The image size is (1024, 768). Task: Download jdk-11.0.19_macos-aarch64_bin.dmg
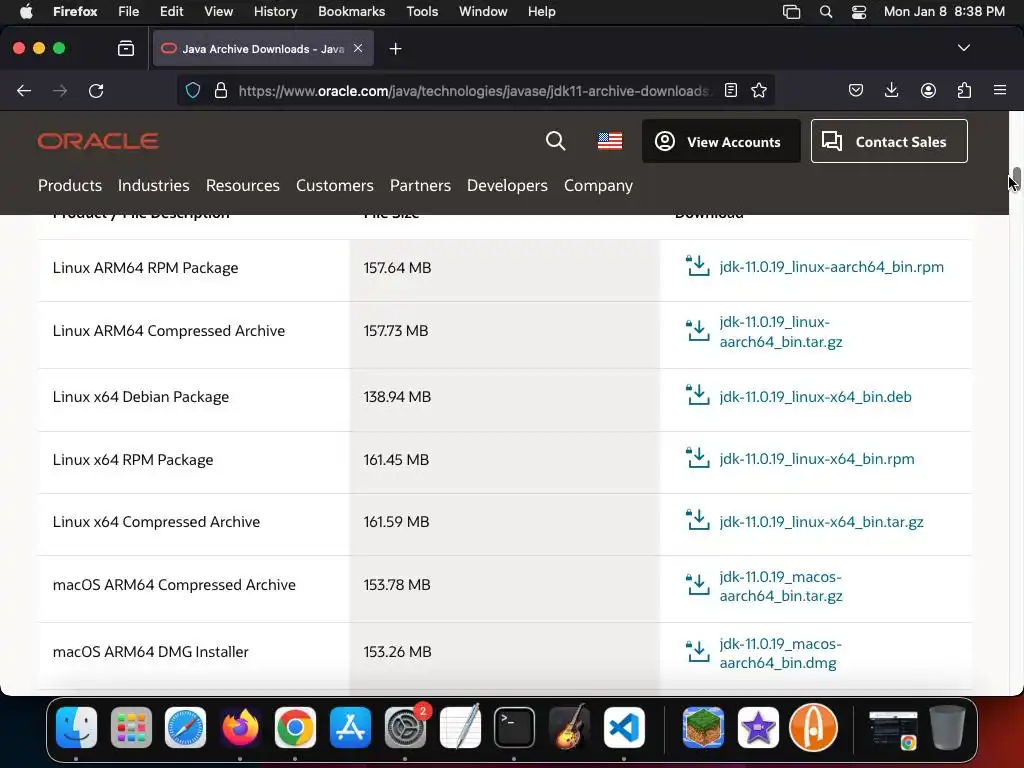pos(780,653)
